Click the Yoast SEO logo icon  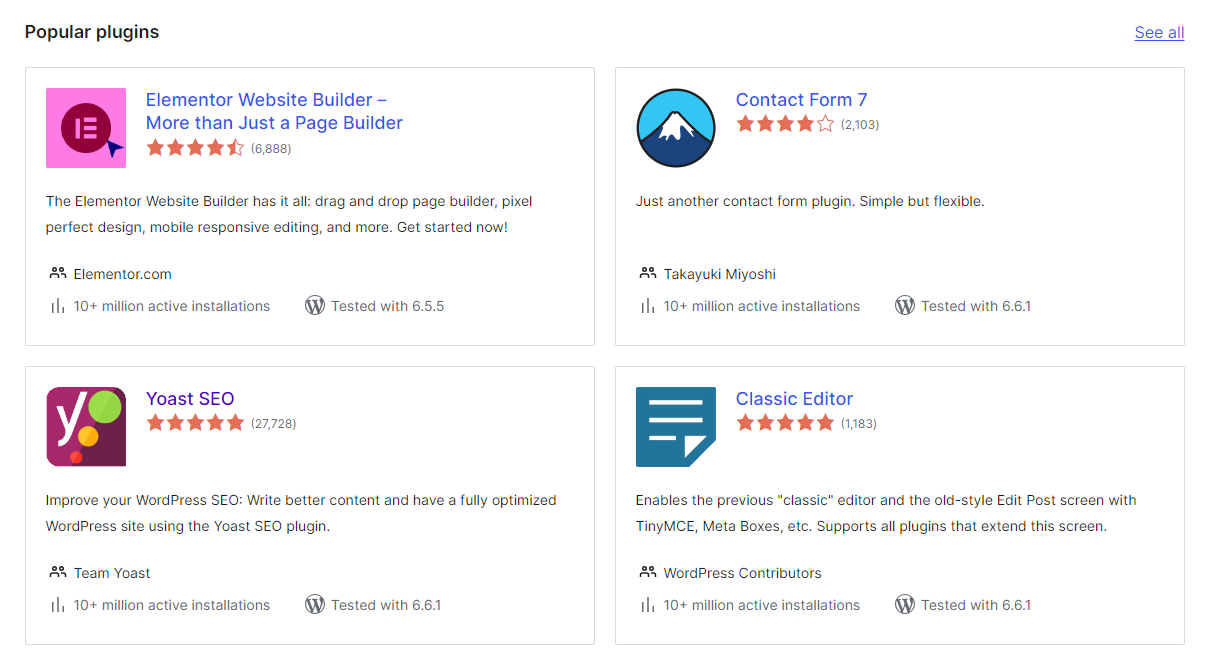pos(86,427)
